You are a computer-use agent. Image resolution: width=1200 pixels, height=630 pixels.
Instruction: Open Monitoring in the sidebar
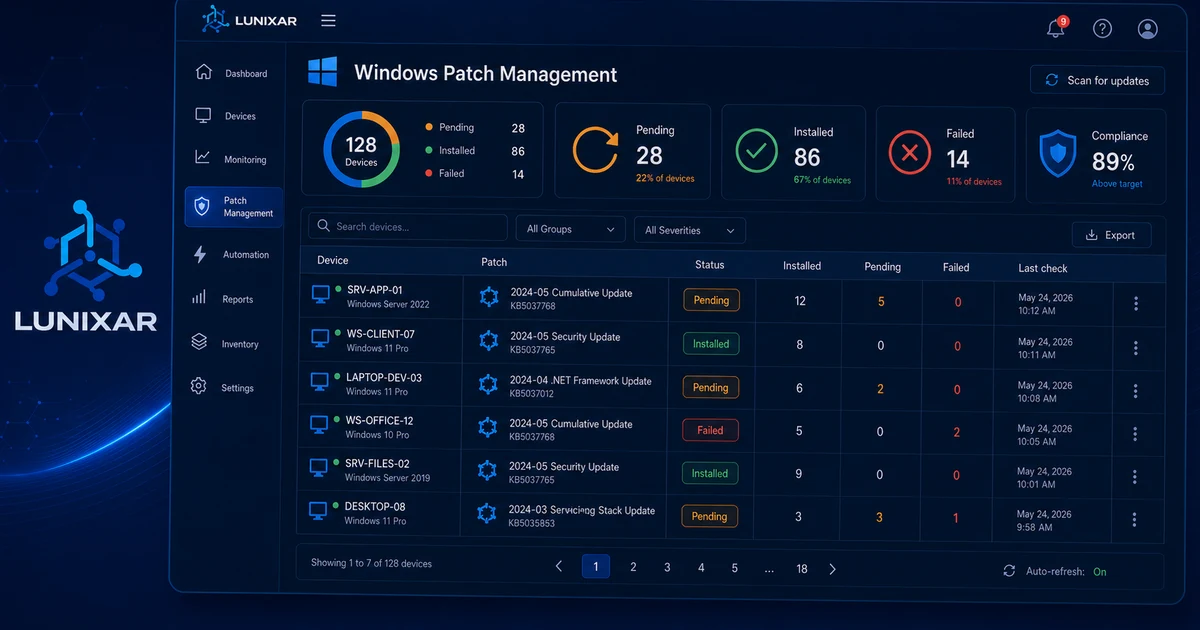pyautogui.click(x=231, y=159)
